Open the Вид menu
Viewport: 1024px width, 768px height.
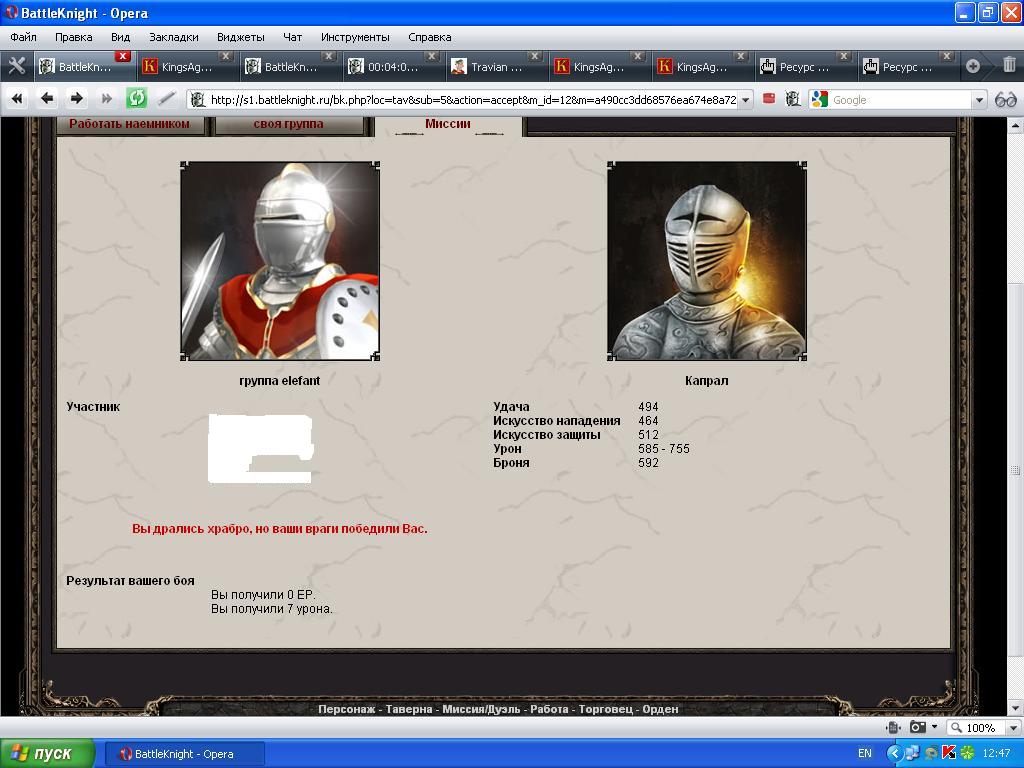click(120, 37)
